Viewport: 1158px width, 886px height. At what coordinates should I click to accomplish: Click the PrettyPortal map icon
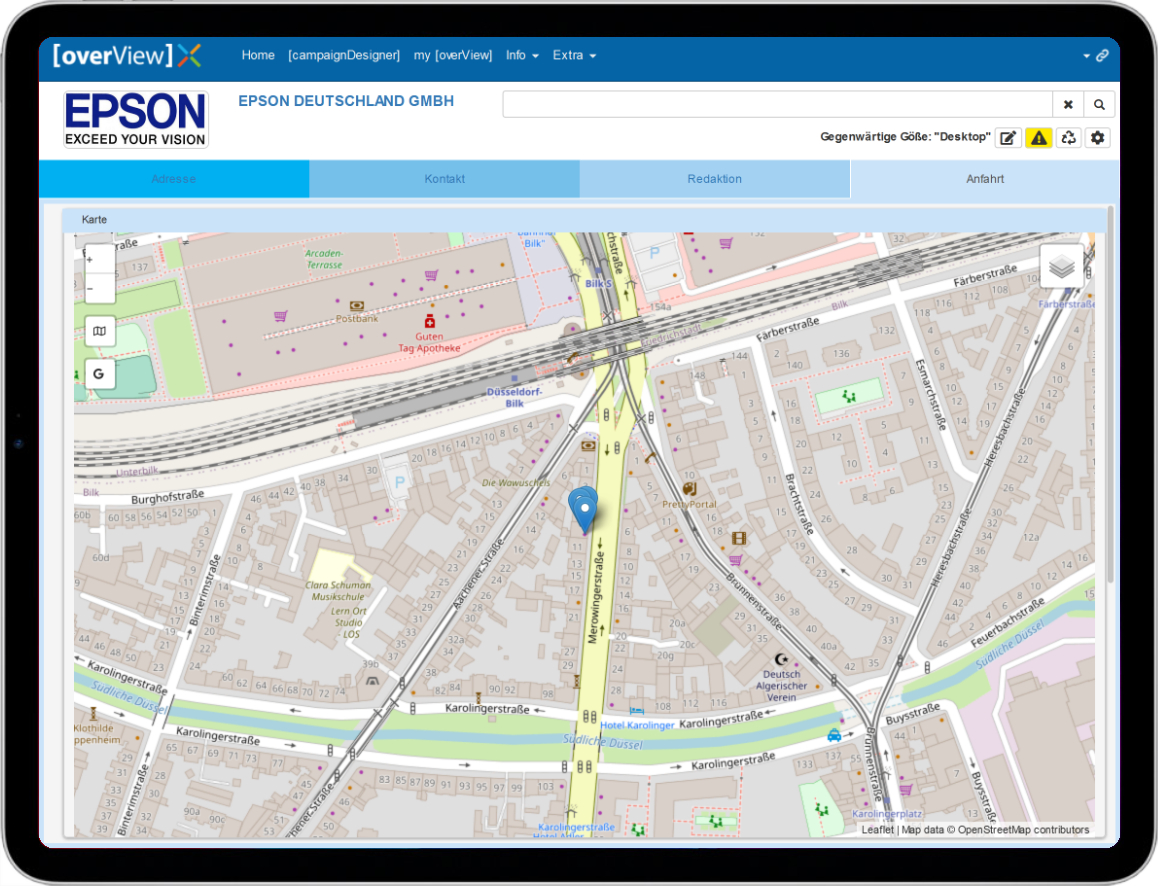click(689, 489)
